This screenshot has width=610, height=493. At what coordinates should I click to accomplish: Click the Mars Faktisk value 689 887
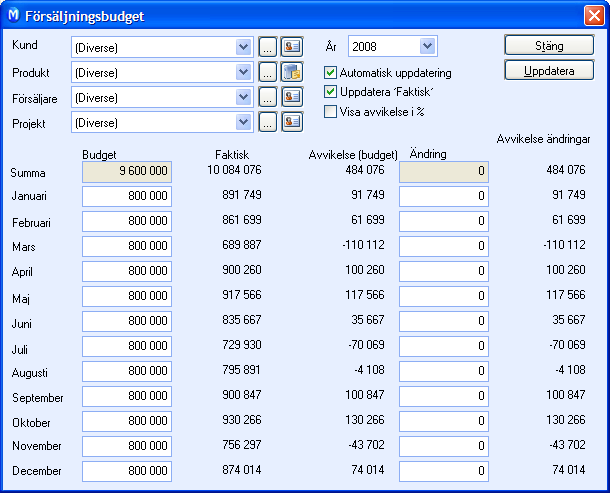point(242,245)
